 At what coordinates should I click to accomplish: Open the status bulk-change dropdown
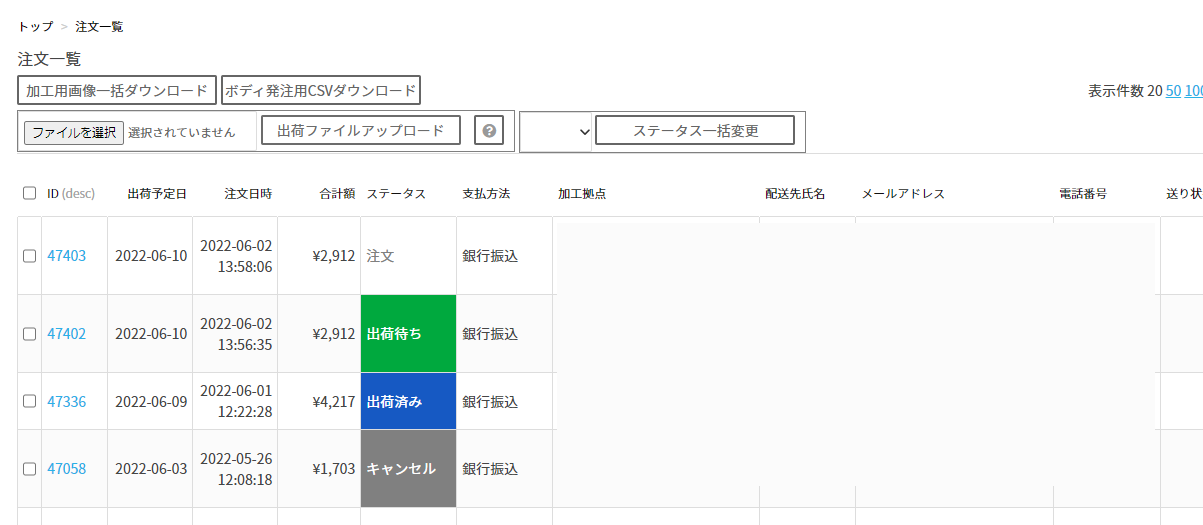(x=556, y=131)
